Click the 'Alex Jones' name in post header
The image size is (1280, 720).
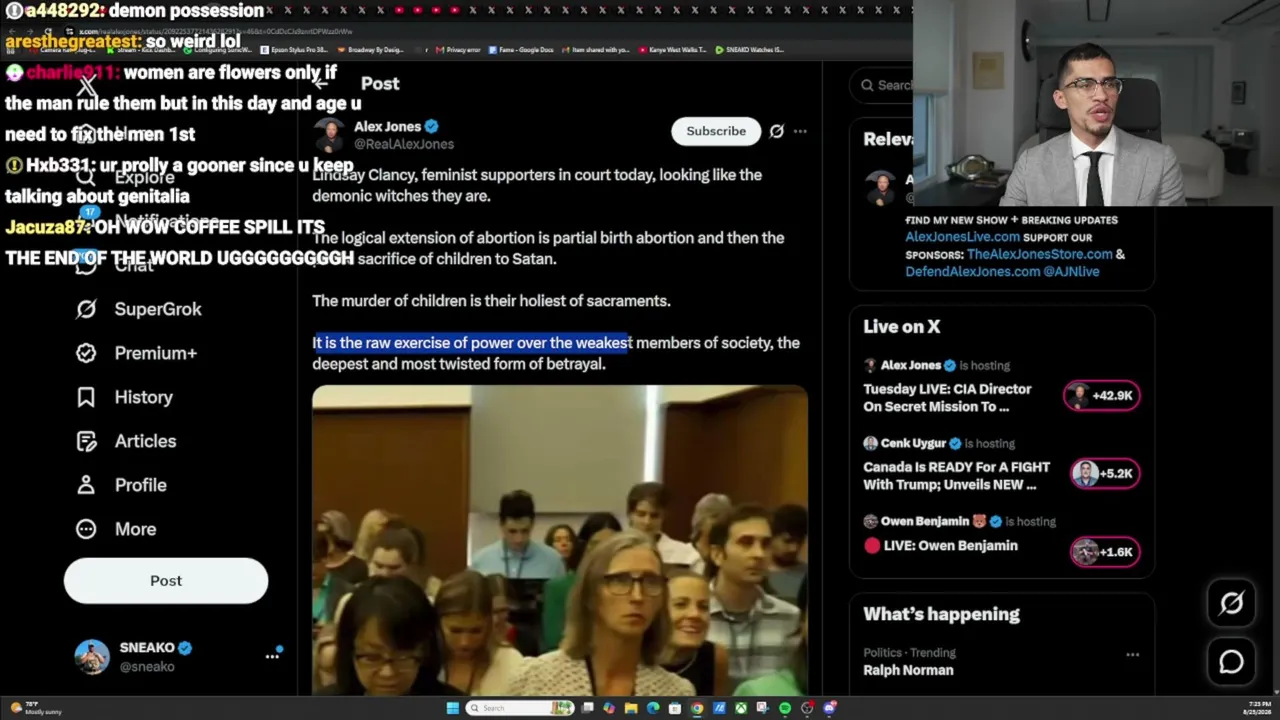coord(387,127)
